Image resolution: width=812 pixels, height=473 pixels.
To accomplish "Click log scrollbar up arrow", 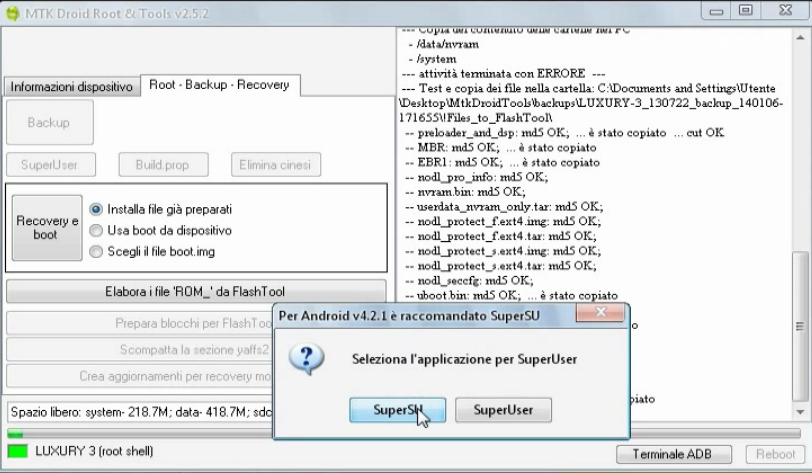I will click(800, 37).
